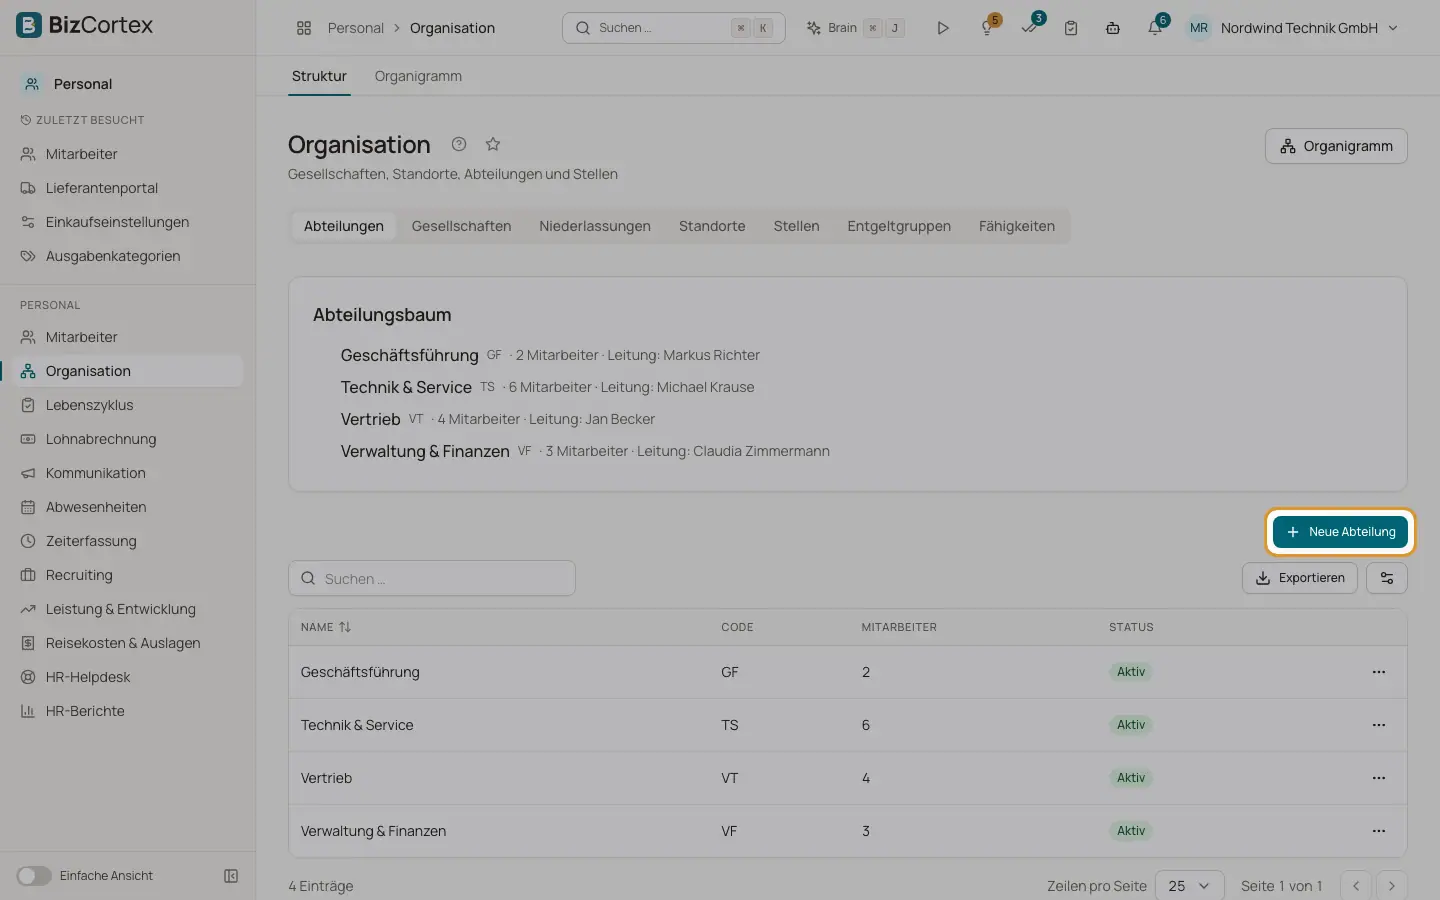Select the Gesellschaften tab
Screen dimensions: 1440x900
click(461, 226)
